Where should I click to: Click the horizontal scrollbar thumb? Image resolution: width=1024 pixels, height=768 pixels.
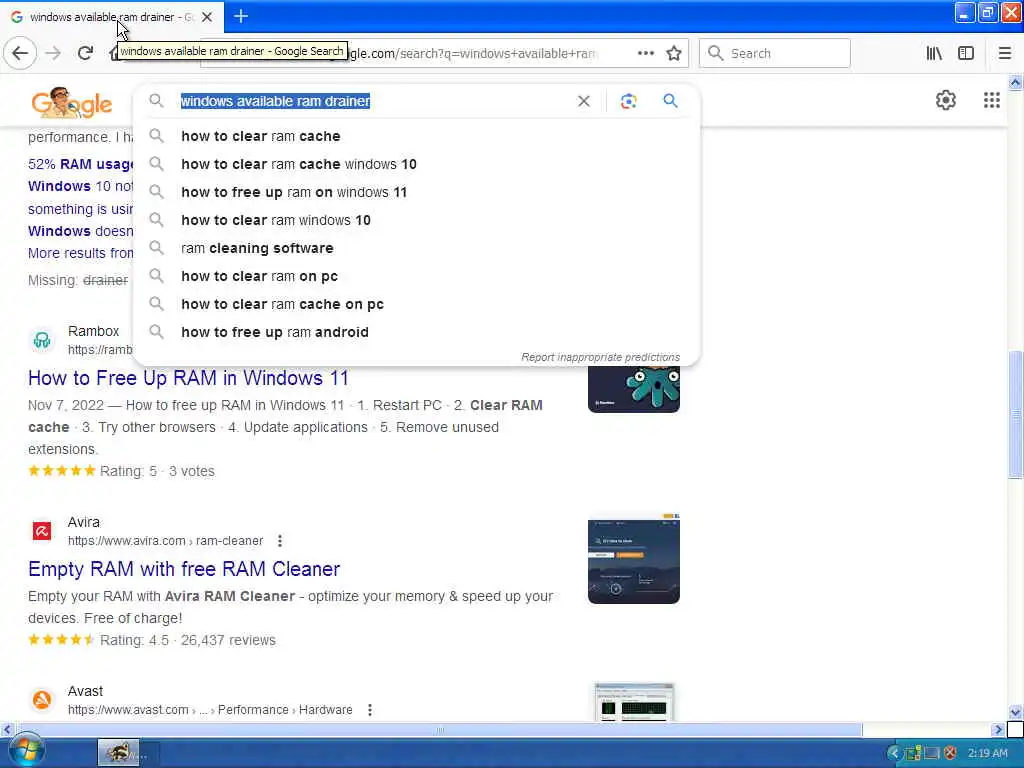tap(439, 729)
